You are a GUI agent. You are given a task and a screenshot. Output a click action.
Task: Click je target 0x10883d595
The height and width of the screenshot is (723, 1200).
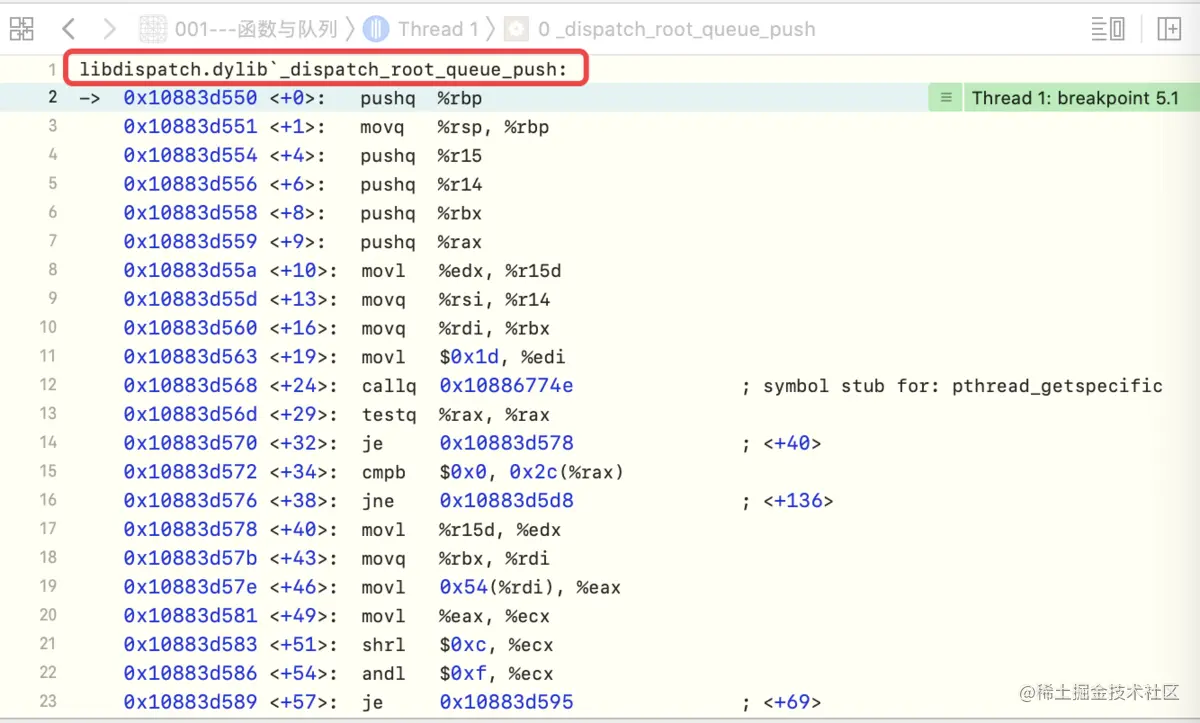(x=506, y=702)
